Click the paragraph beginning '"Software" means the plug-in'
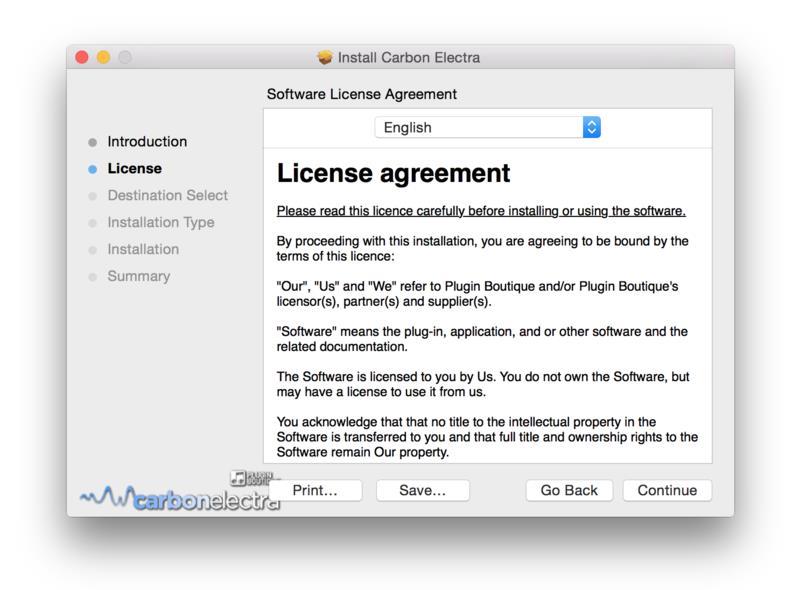Viewport: 800px width, 590px height. (482, 339)
